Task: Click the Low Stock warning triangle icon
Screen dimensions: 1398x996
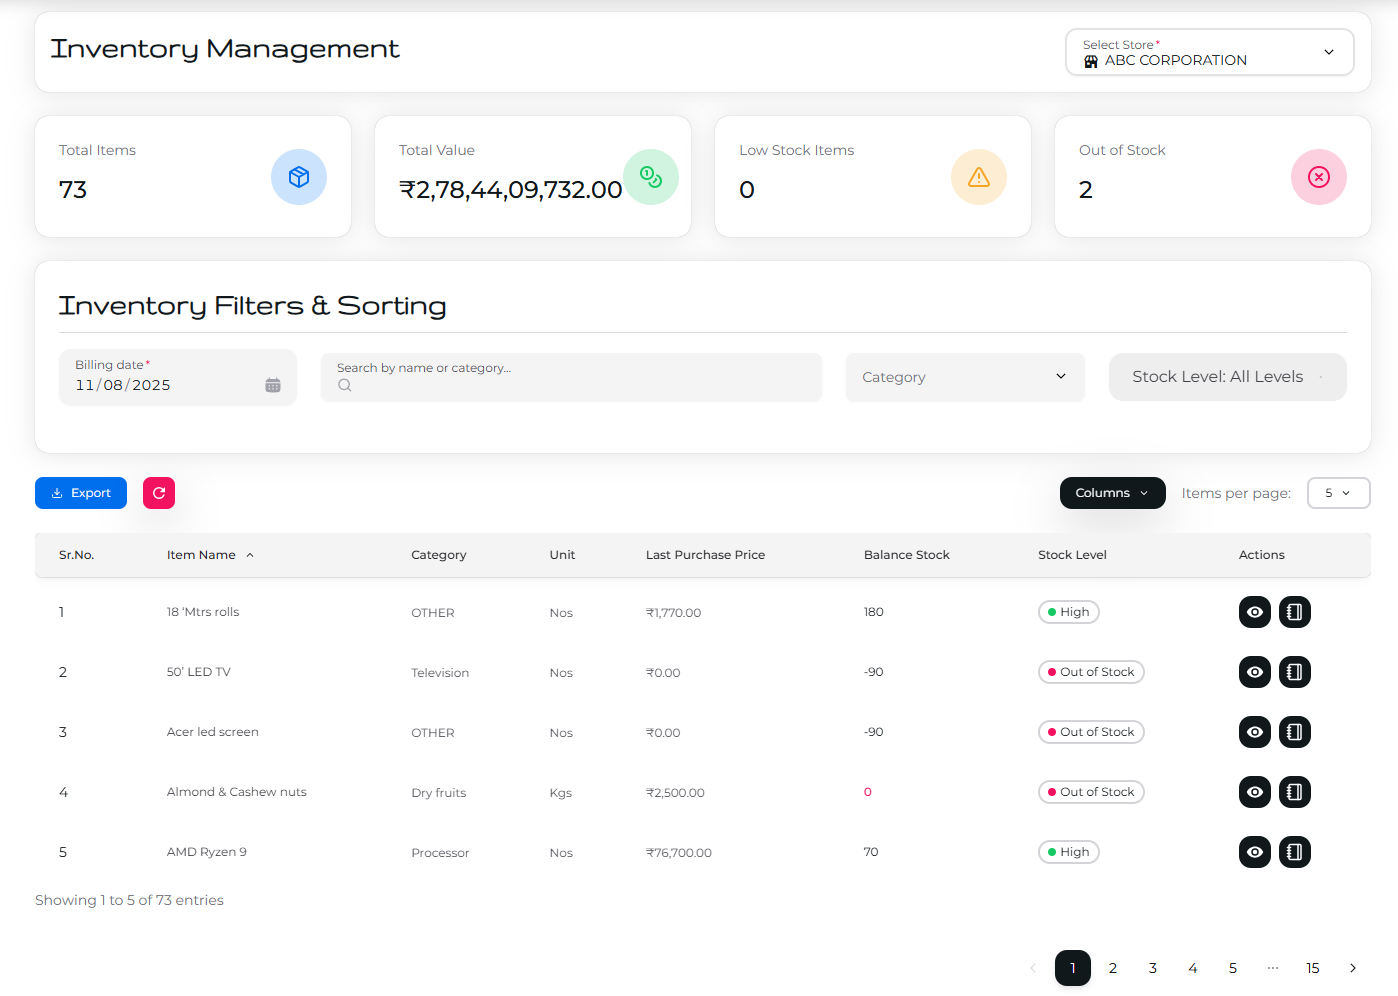Action: coord(978,177)
